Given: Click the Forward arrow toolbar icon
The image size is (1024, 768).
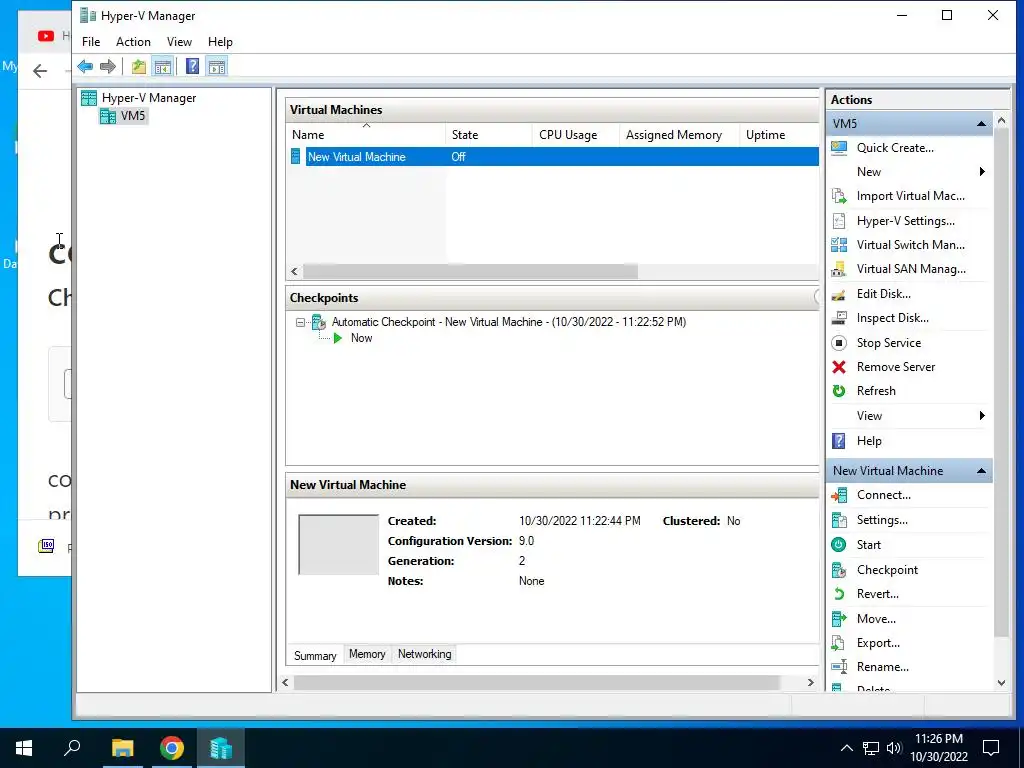Looking at the screenshot, I should coord(108,66).
